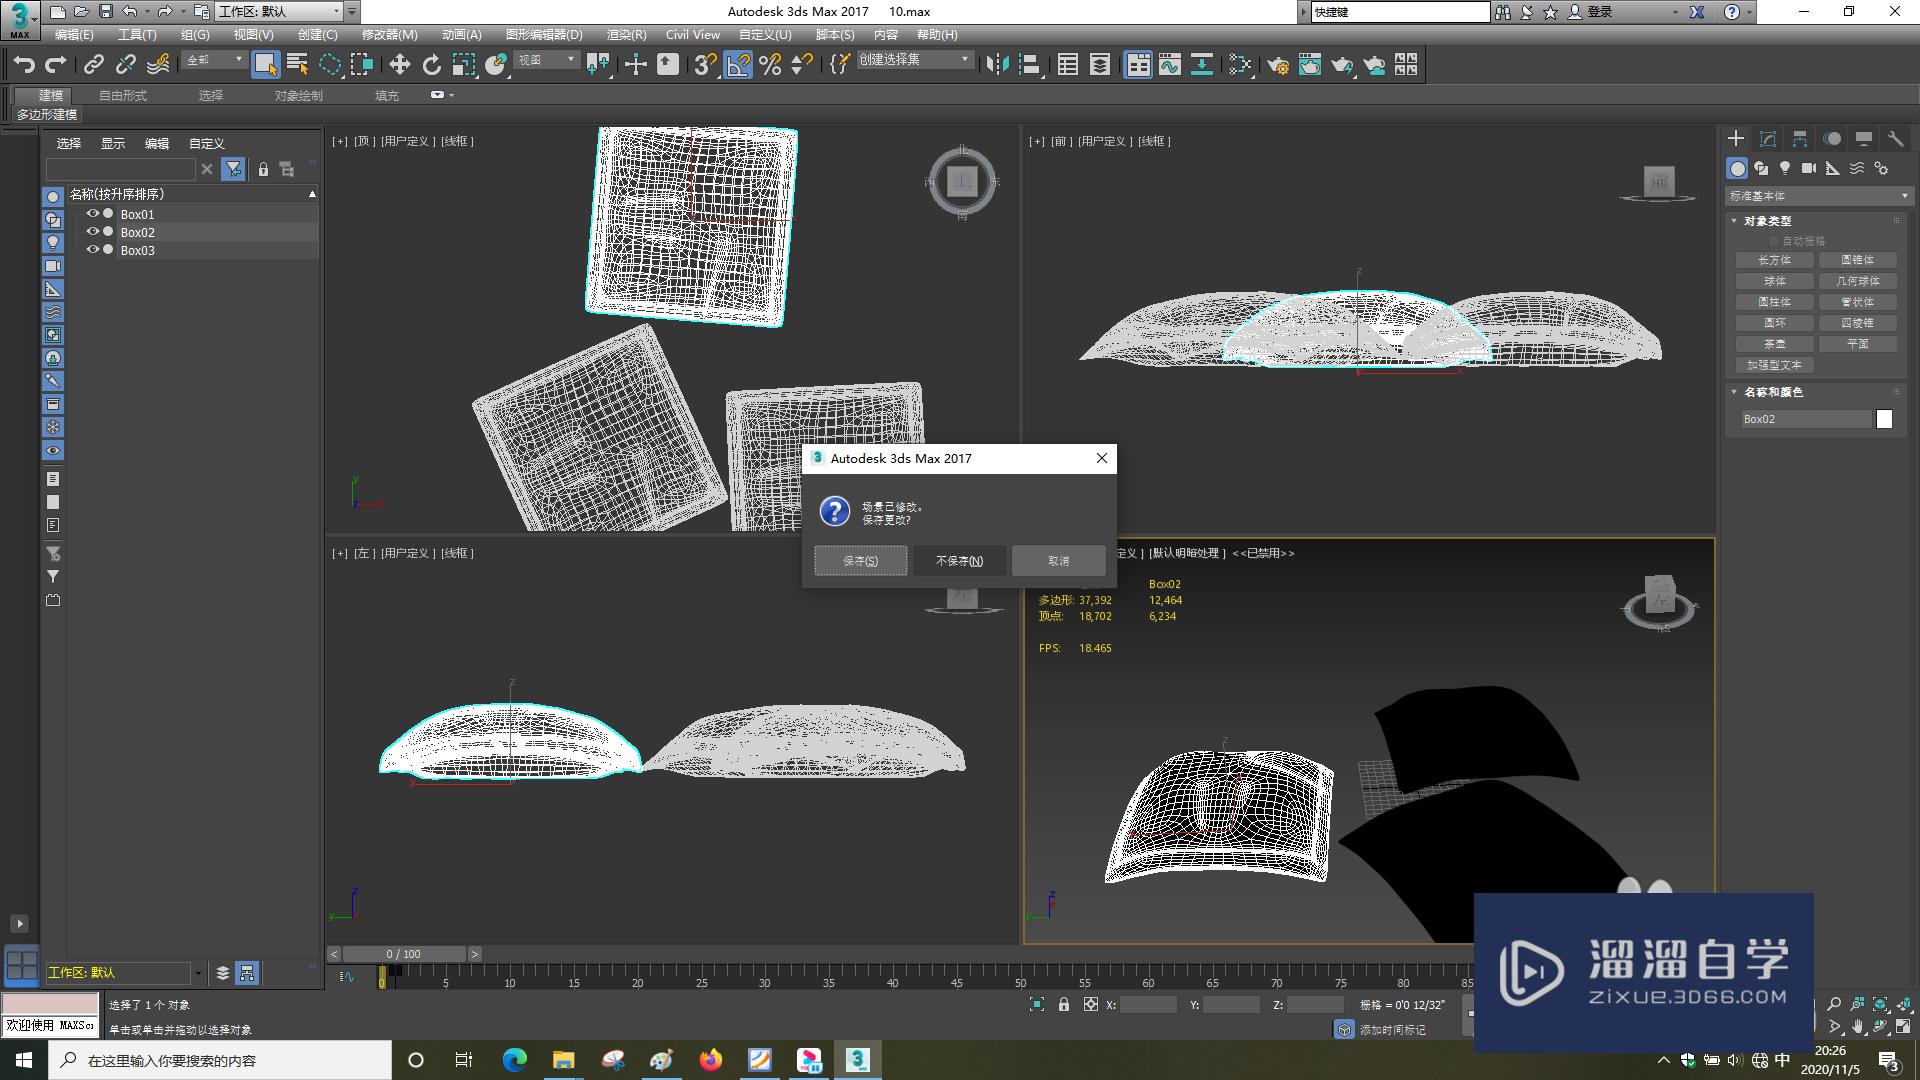Image resolution: width=1920 pixels, height=1080 pixels.
Task: Open the Layer Explorer icon
Action: click(x=1100, y=65)
